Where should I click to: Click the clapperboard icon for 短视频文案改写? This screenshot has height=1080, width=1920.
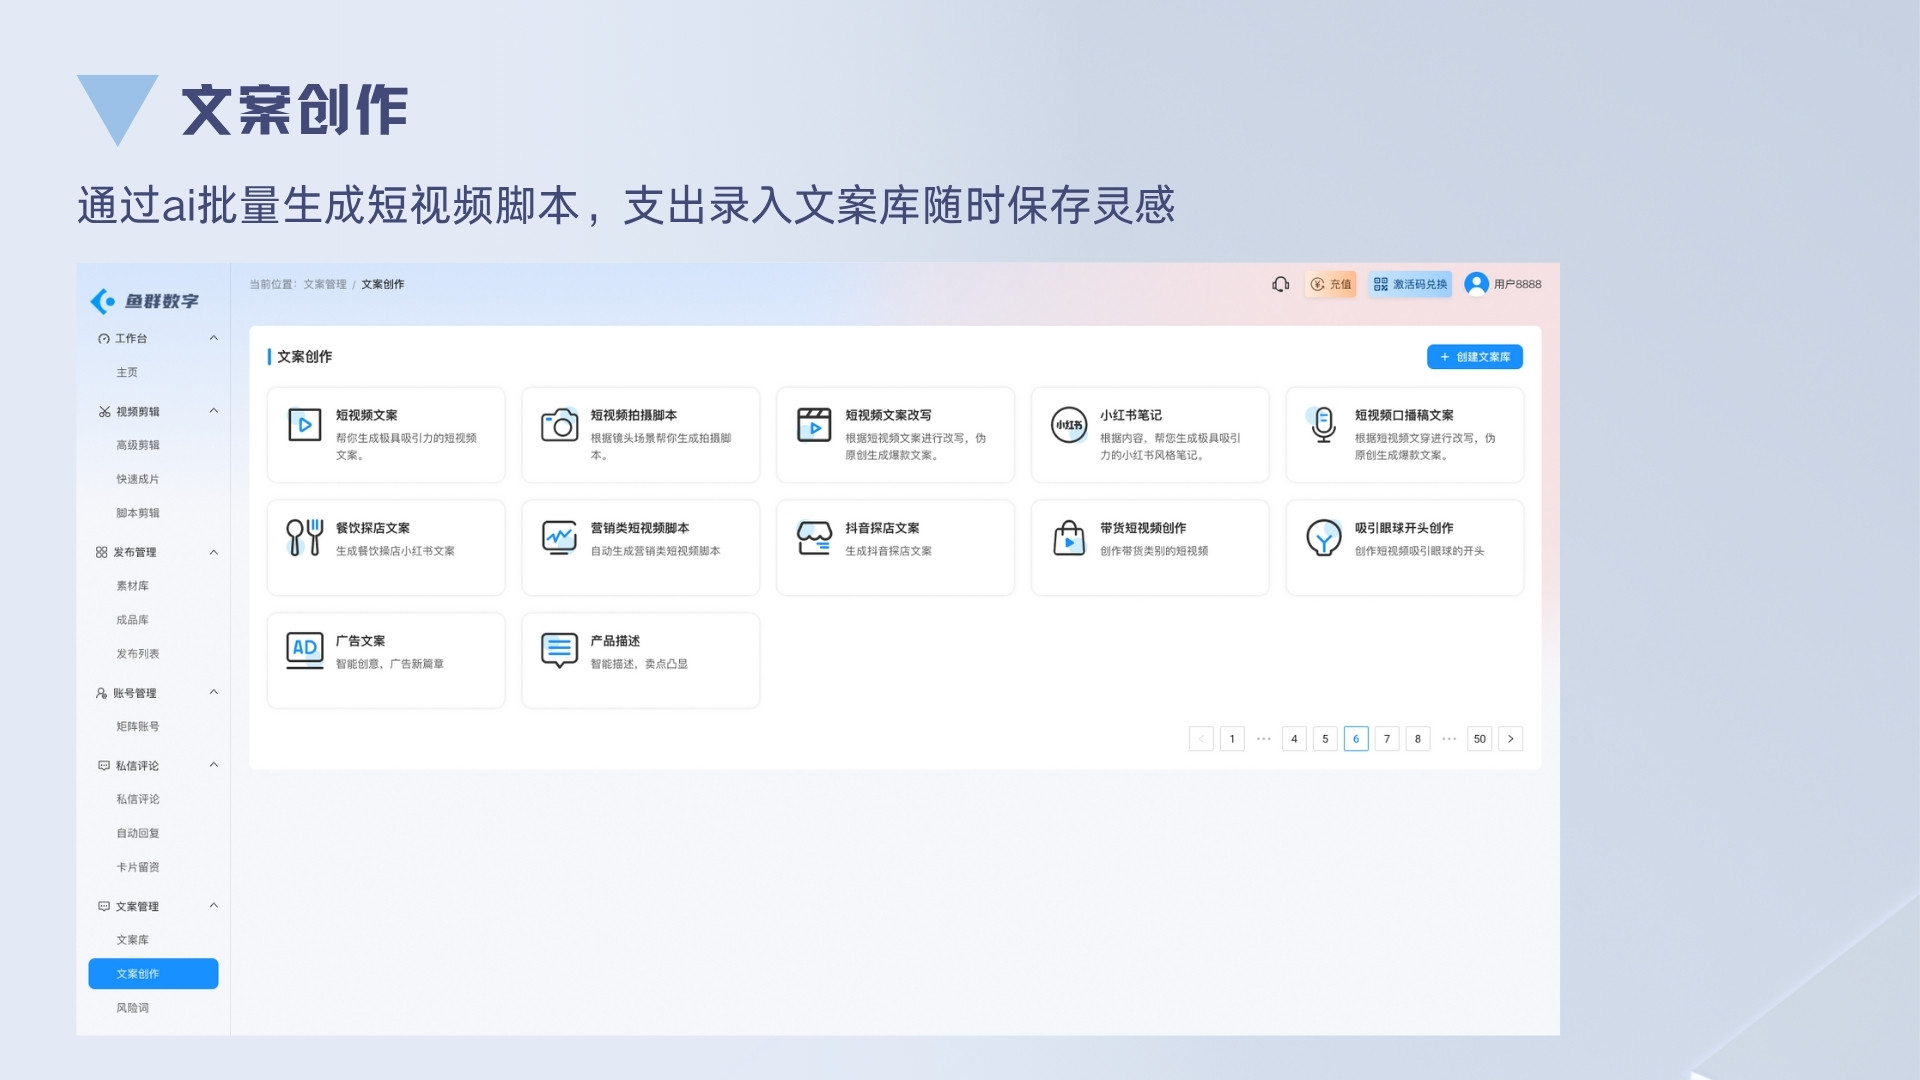(x=814, y=425)
